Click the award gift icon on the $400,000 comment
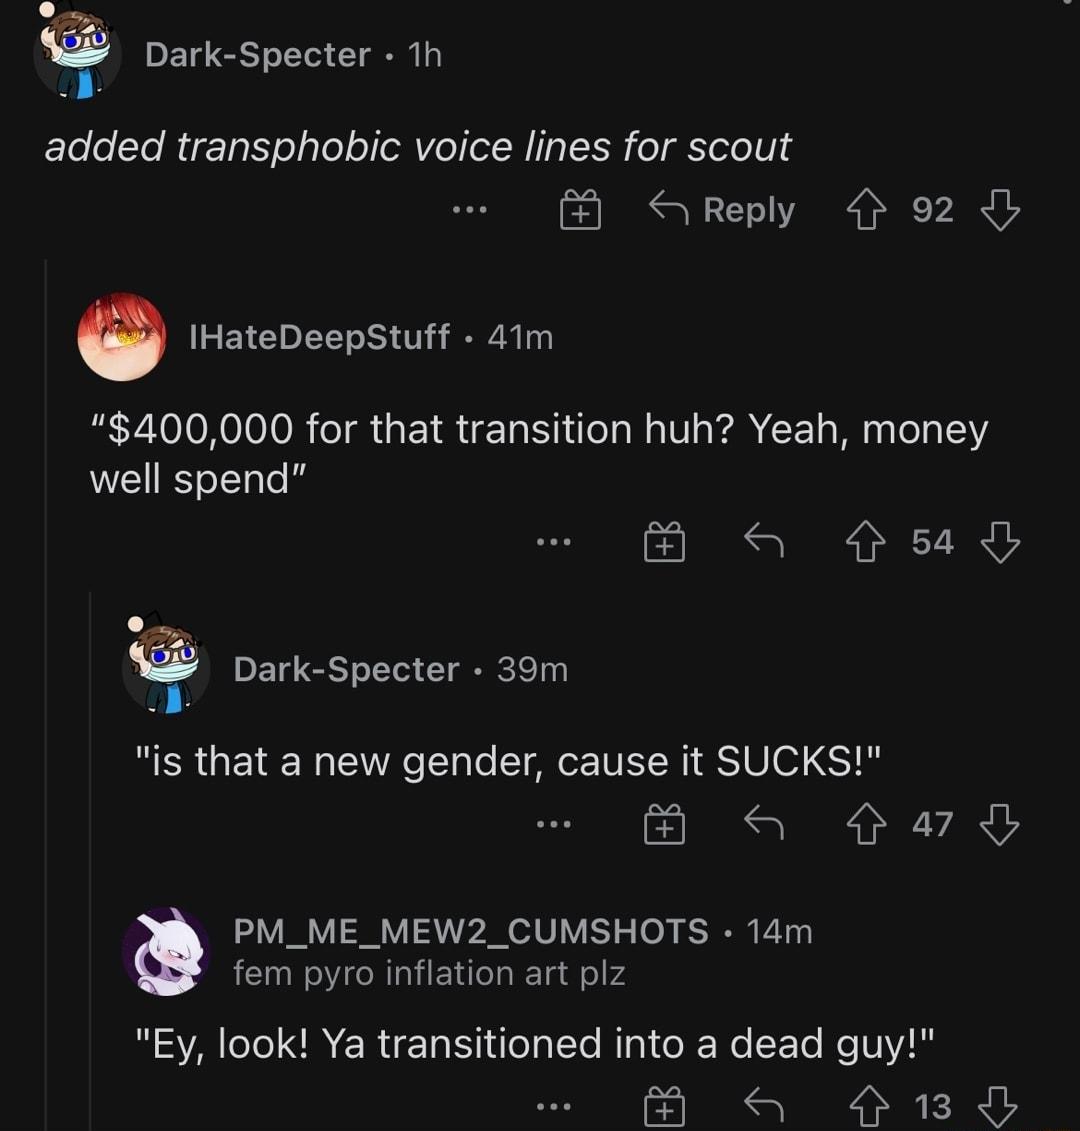 click(664, 541)
